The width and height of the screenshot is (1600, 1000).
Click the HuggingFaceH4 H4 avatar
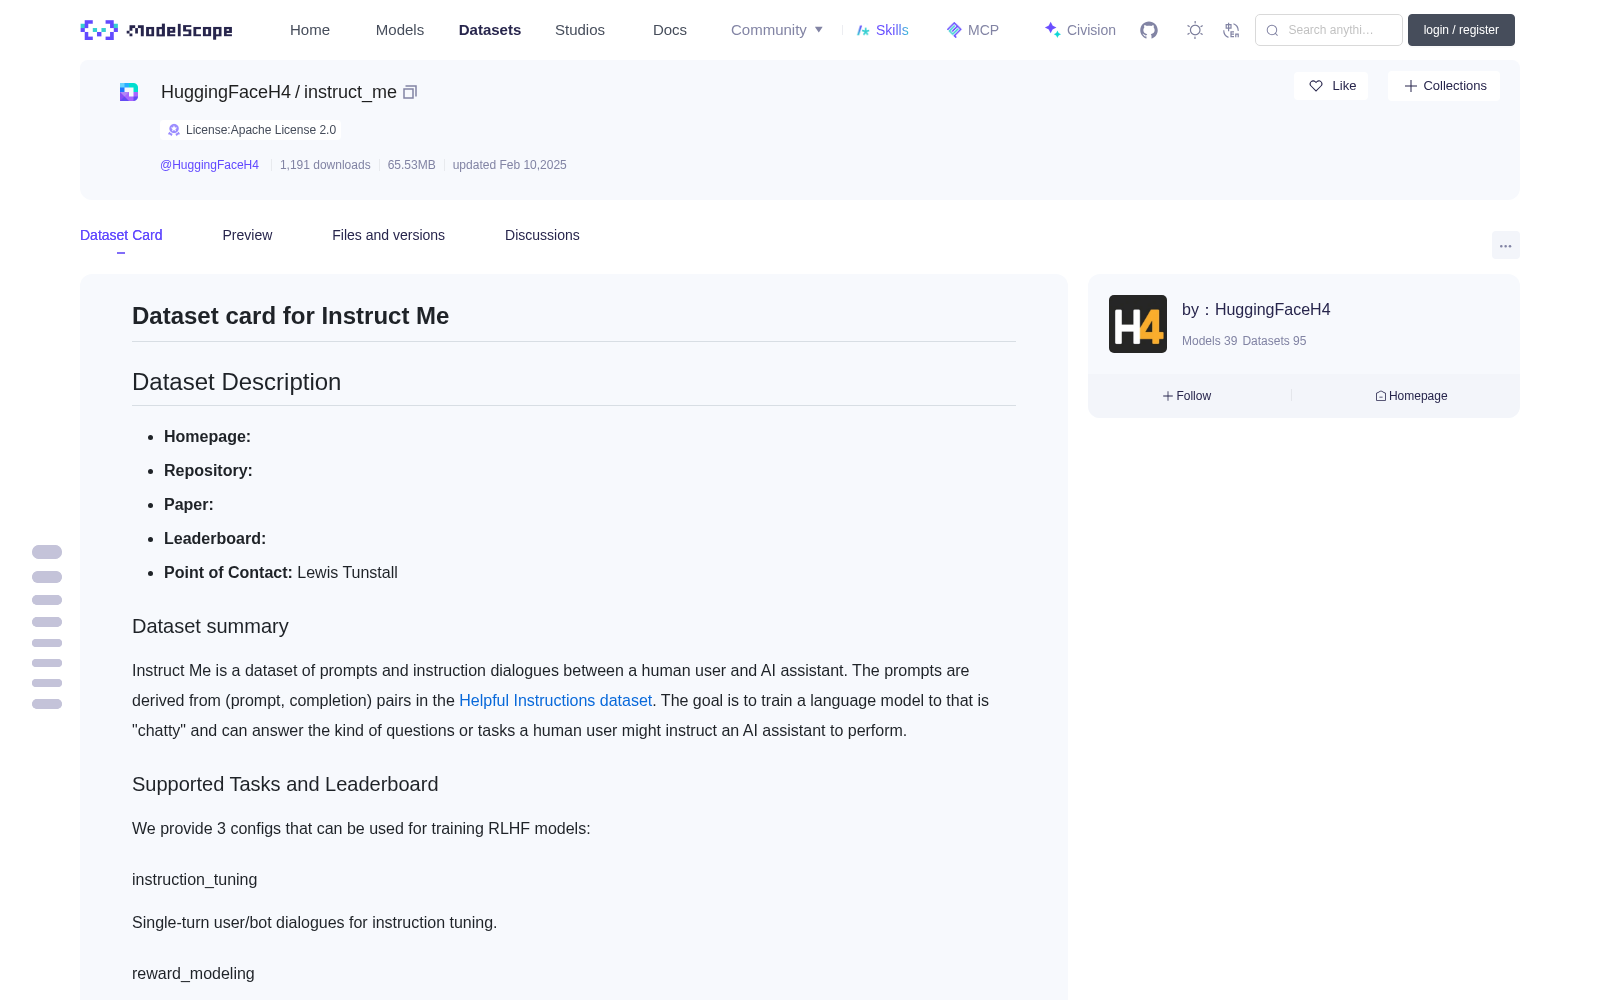[x=1138, y=324]
